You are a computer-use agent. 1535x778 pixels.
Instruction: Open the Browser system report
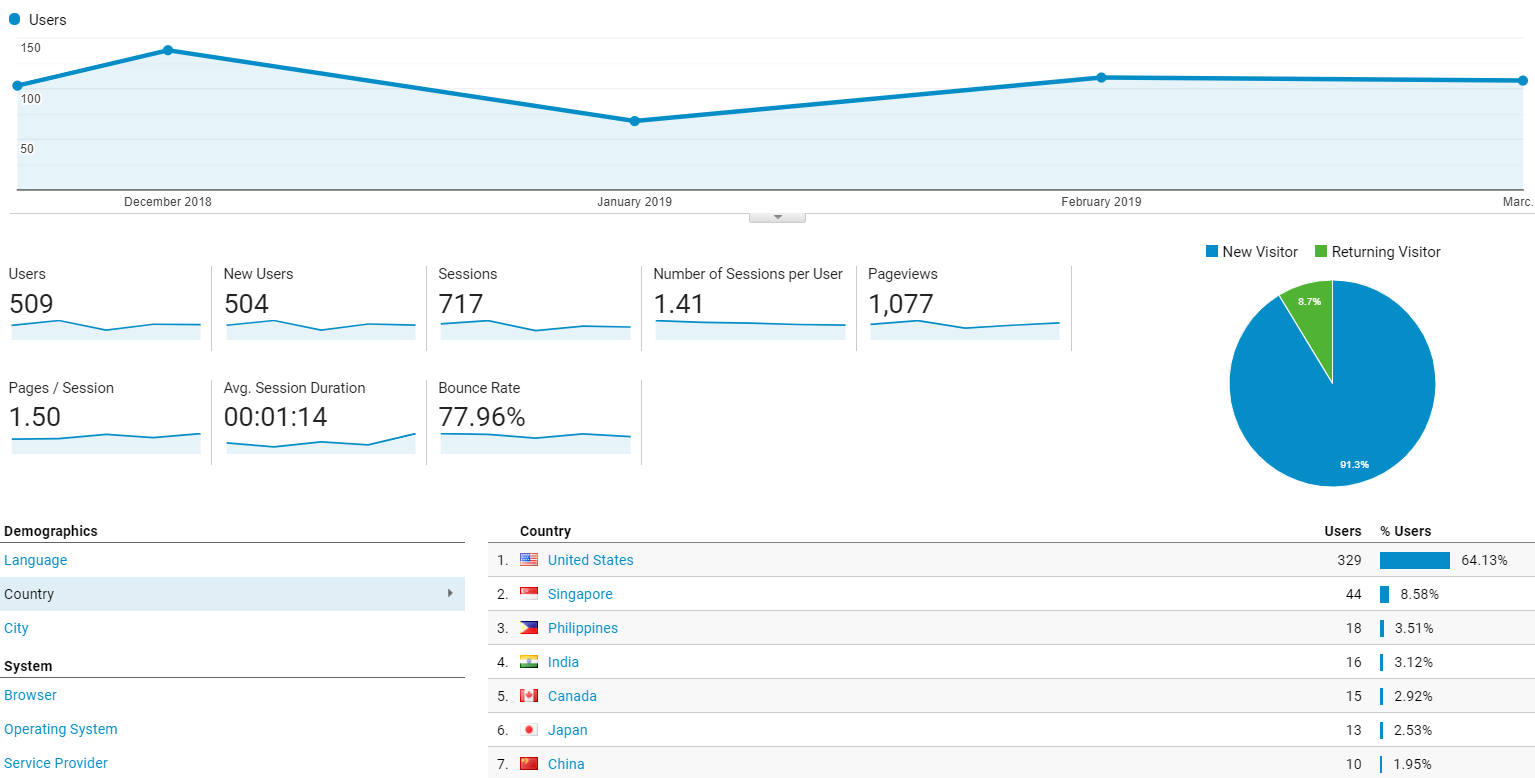coord(30,695)
